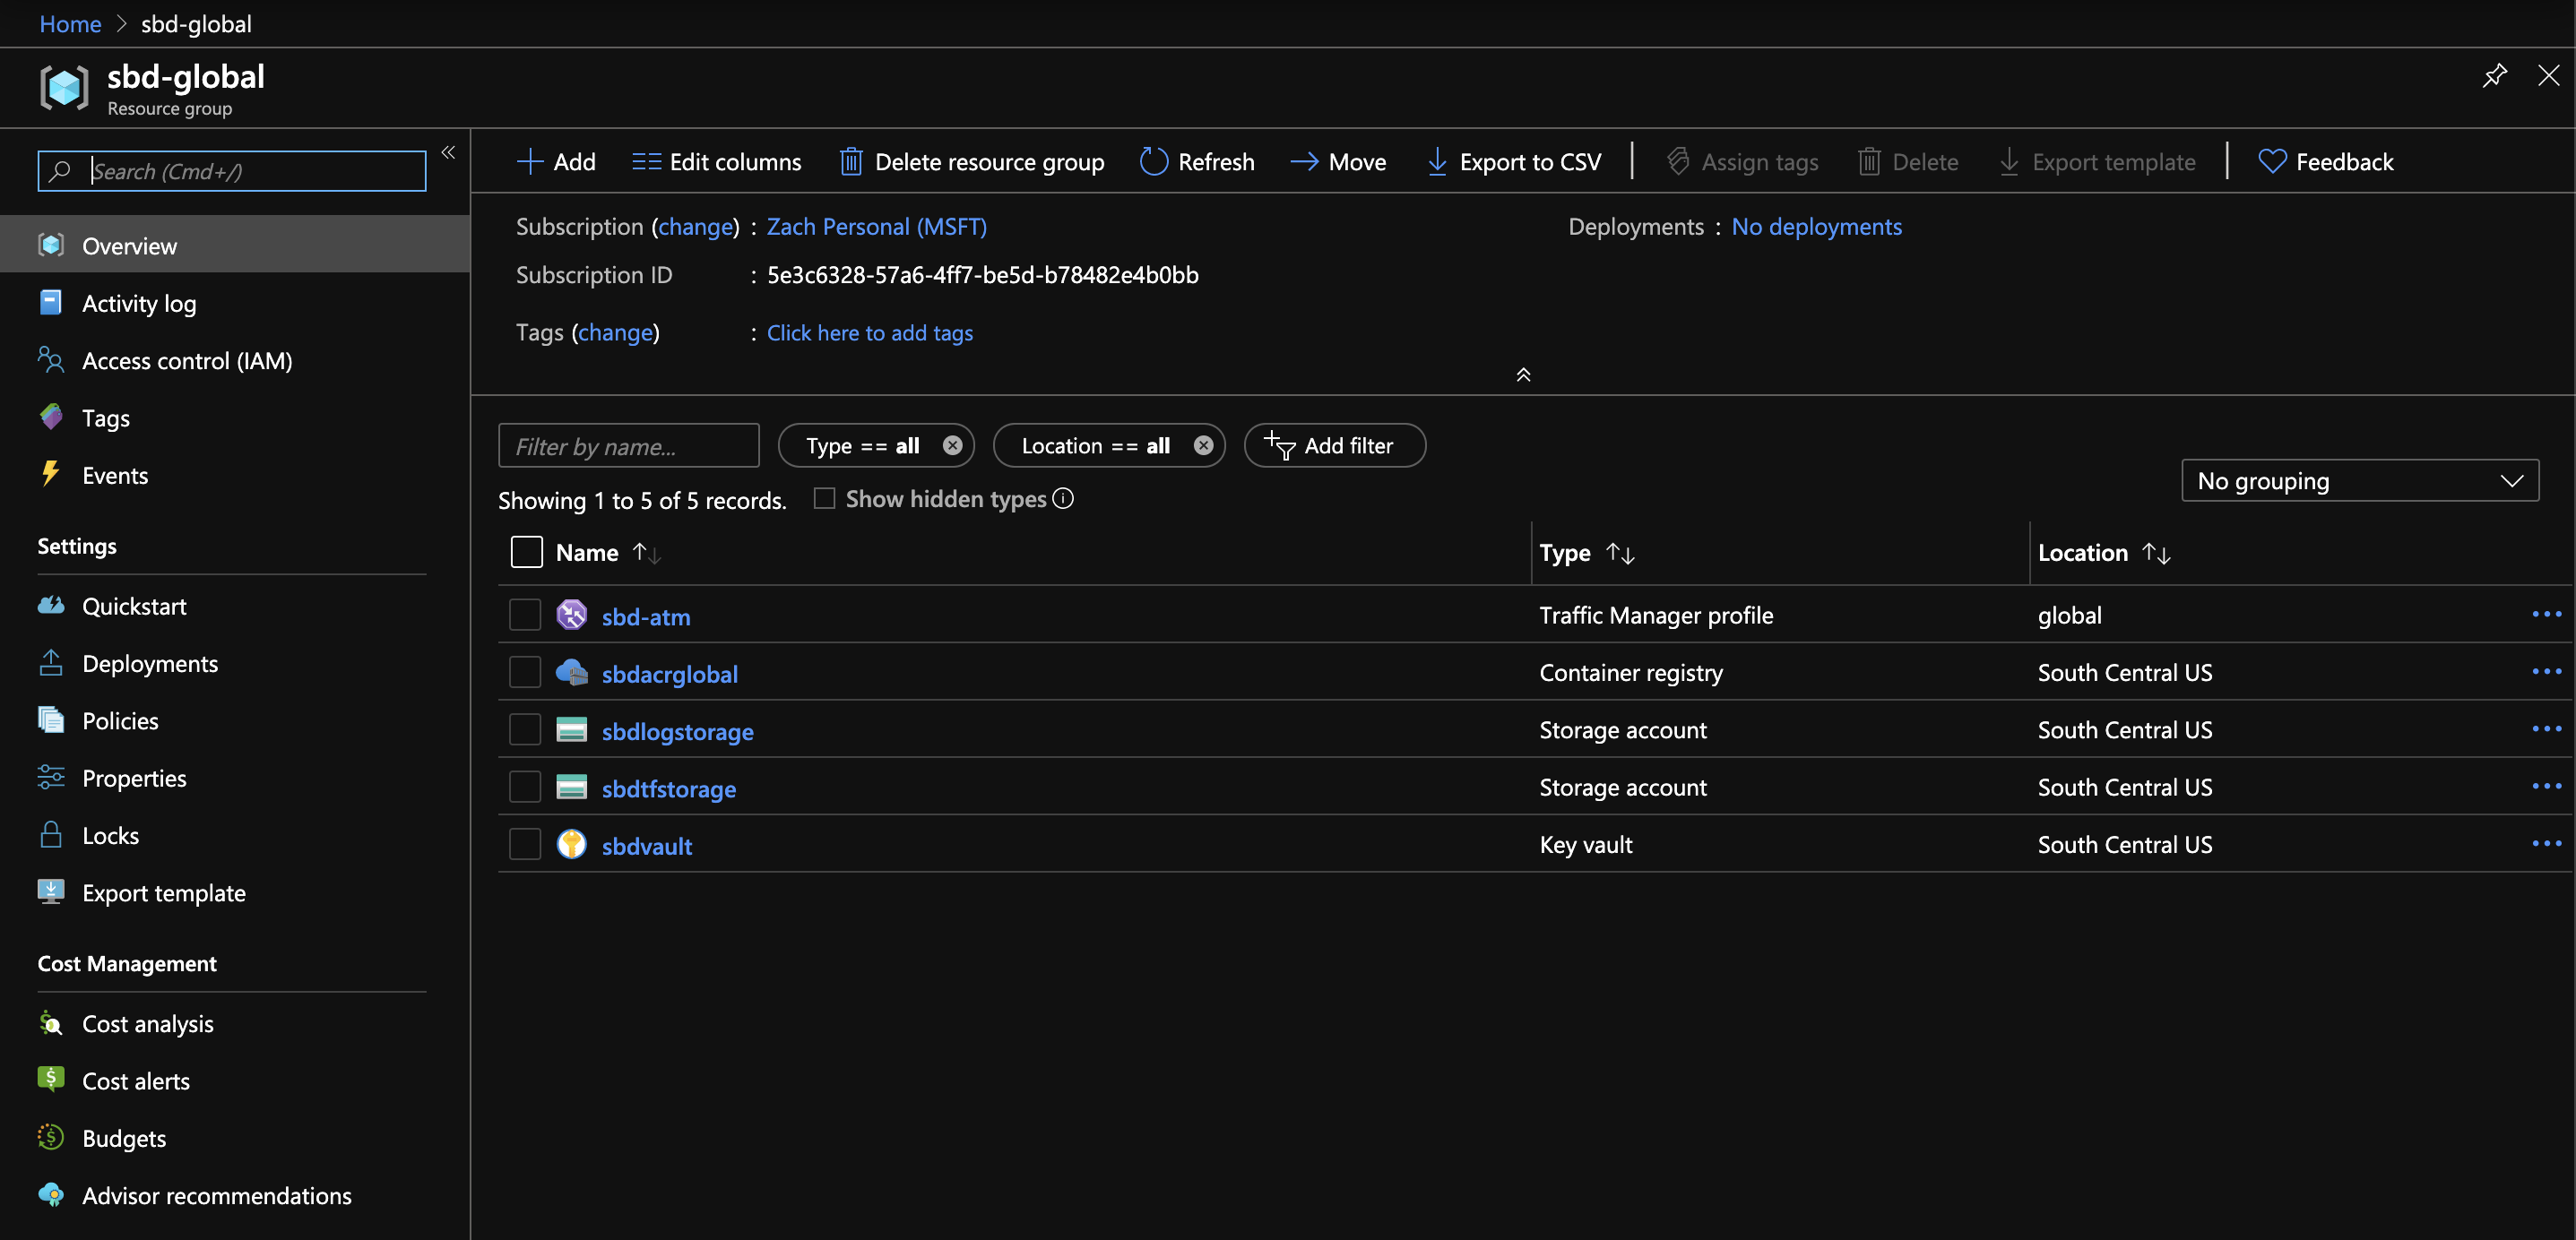The height and width of the screenshot is (1240, 2576).
Task: Click the Home breadcrumb link
Action: tap(70, 23)
